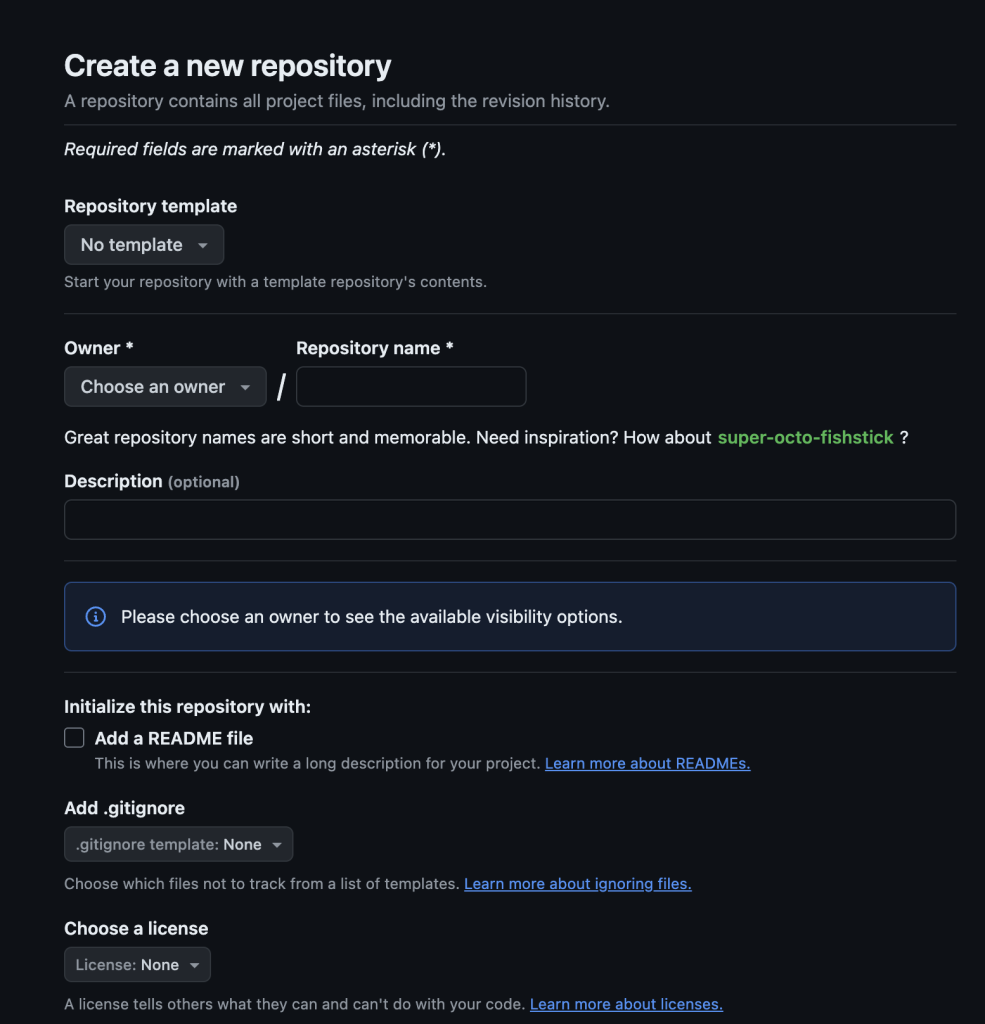This screenshot has width=985, height=1024.
Task: Expand the .gitignore template selector
Action: pyautogui.click(x=178, y=844)
